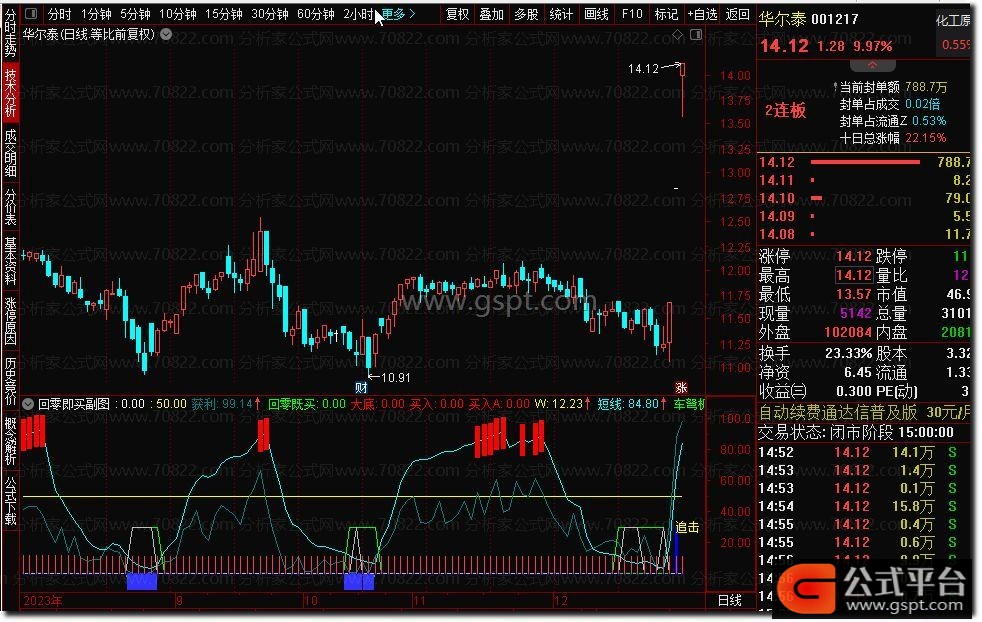Open the 统计 statistics tool
Viewport: 982px width, 622px height.
[561, 14]
